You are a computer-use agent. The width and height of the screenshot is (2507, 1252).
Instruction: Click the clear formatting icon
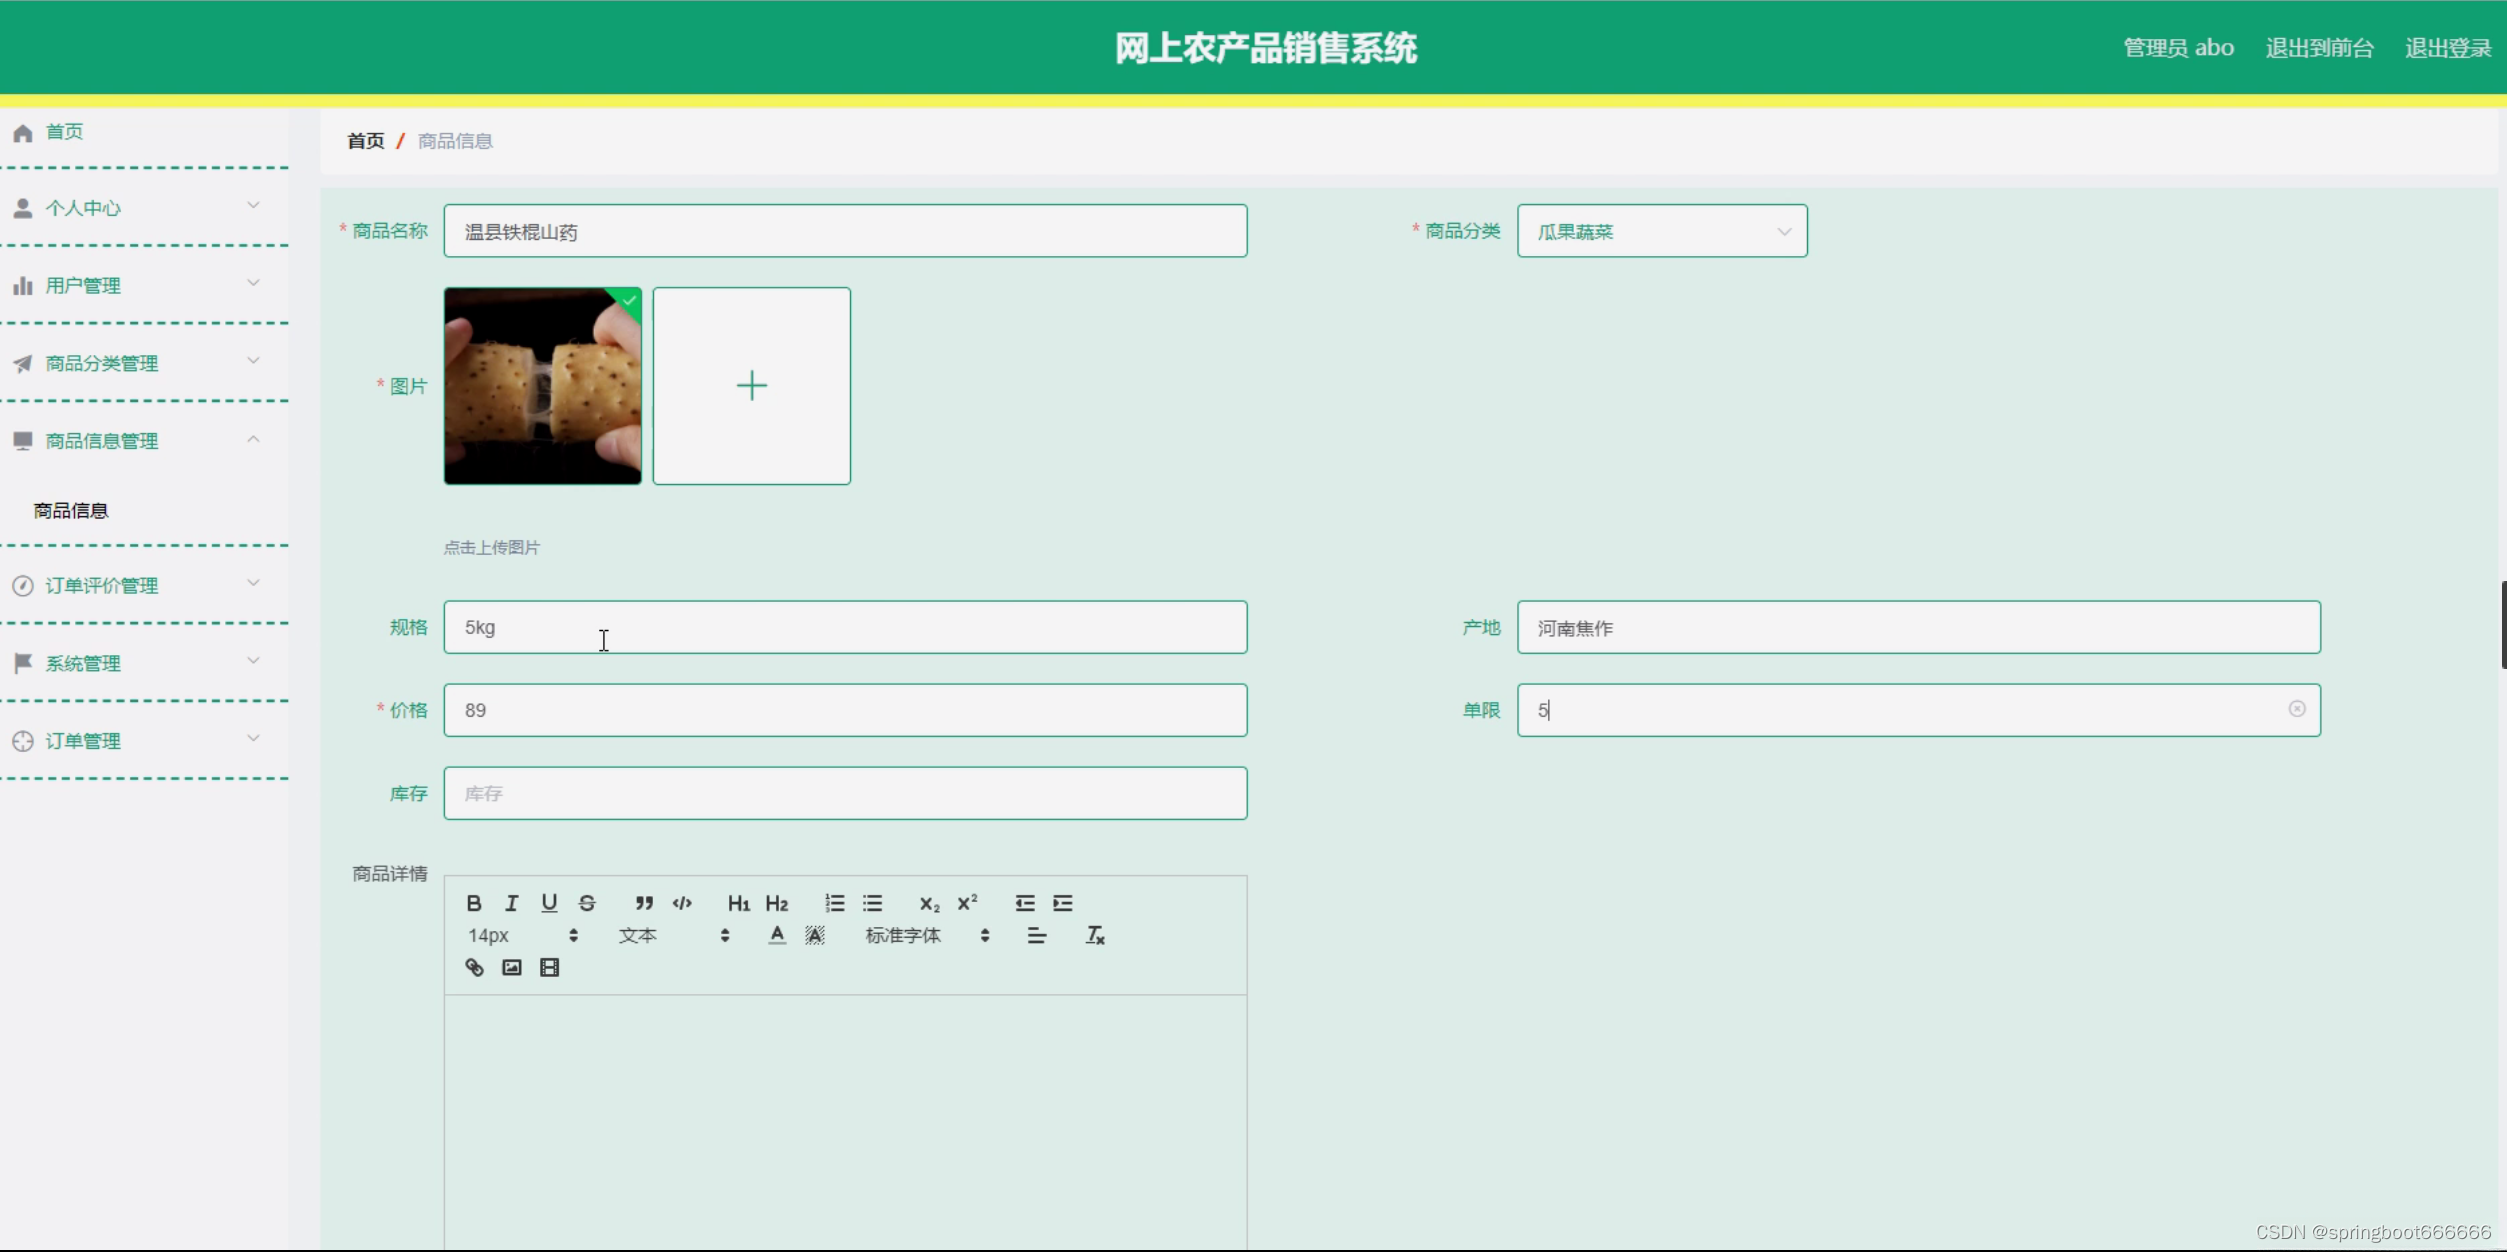[1095, 935]
